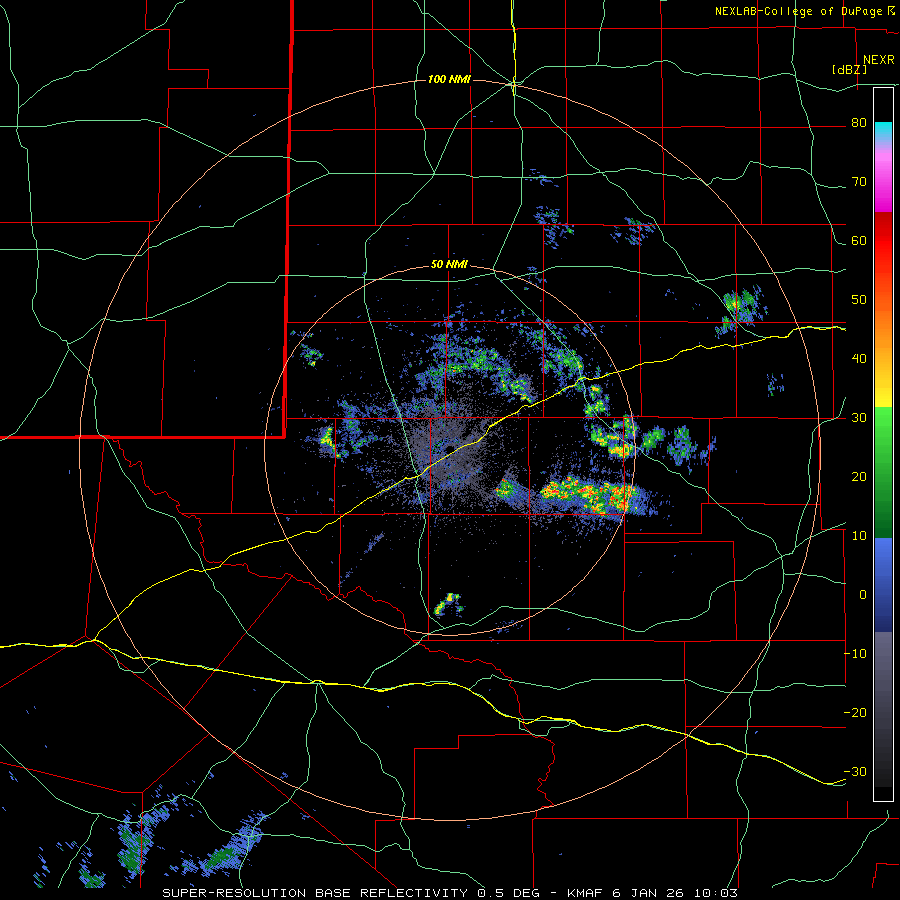Click the radar site center black dot
The height and width of the screenshot is (900, 900).
(x=450, y=448)
